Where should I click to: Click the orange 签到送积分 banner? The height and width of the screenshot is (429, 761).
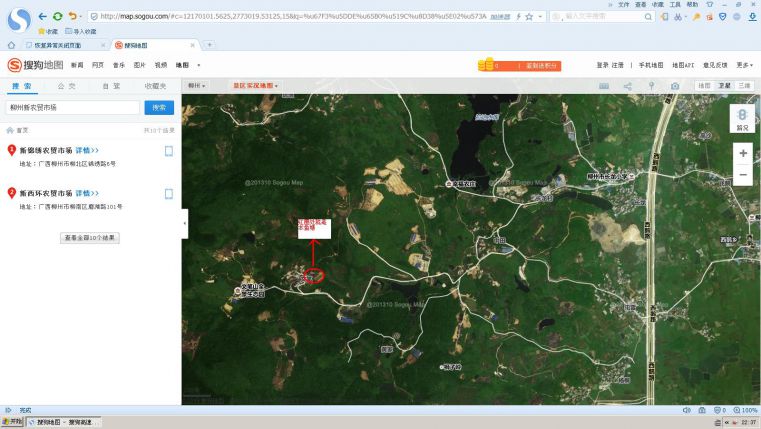point(520,66)
